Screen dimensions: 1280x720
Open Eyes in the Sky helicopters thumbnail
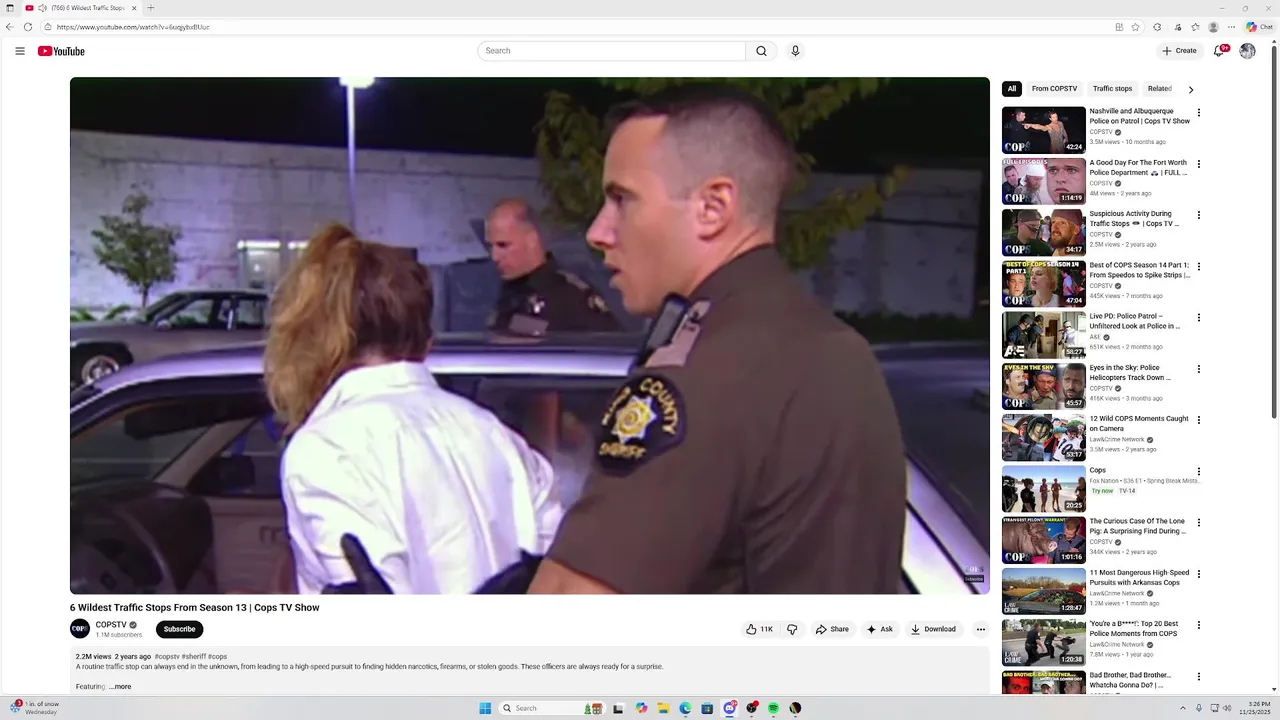(x=1044, y=386)
